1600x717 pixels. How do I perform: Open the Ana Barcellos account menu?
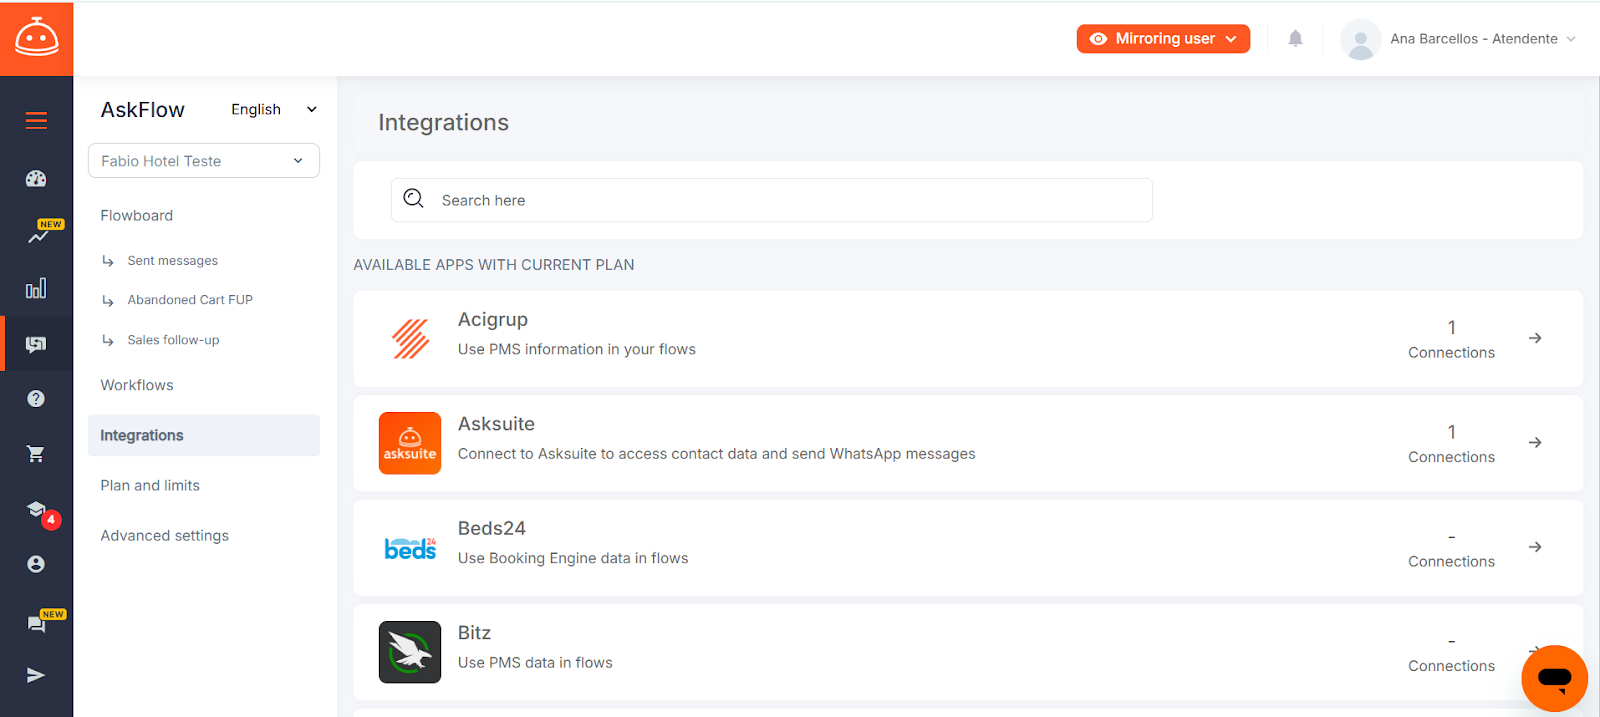[1483, 39]
